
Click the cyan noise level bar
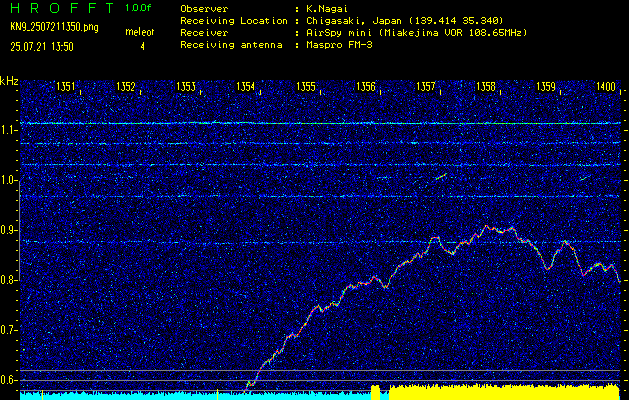tap(195, 395)
